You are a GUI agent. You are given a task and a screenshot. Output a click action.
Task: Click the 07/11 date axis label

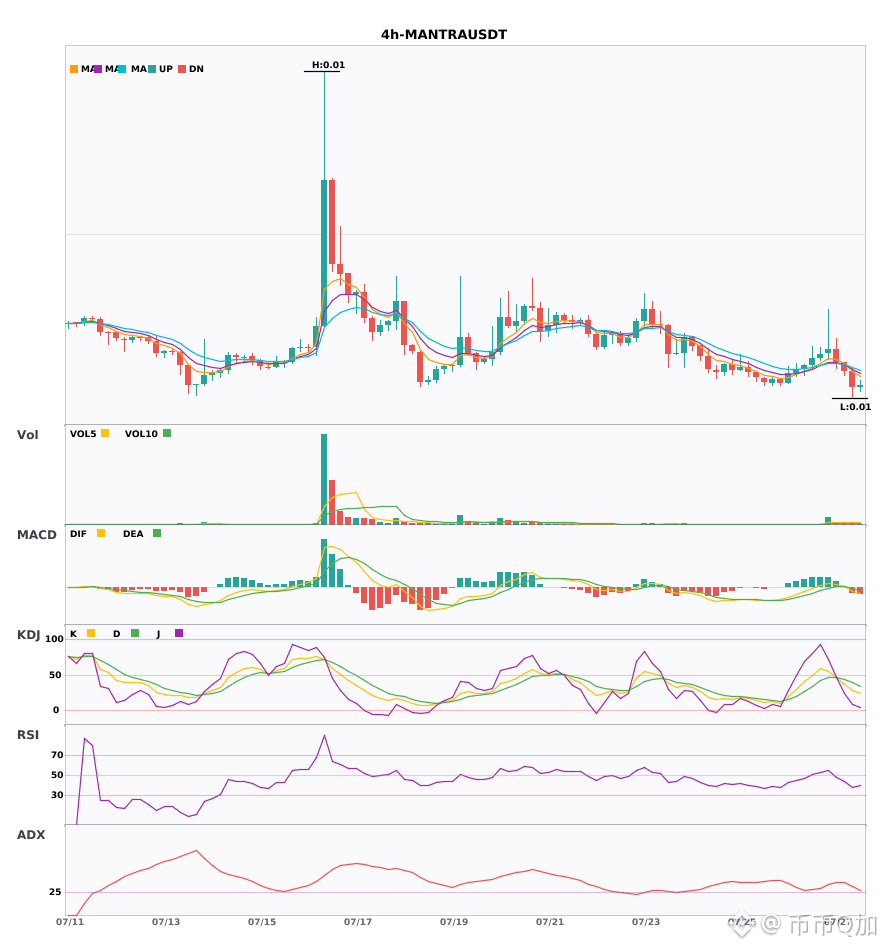pyautogui.click(x=70, y=922)
